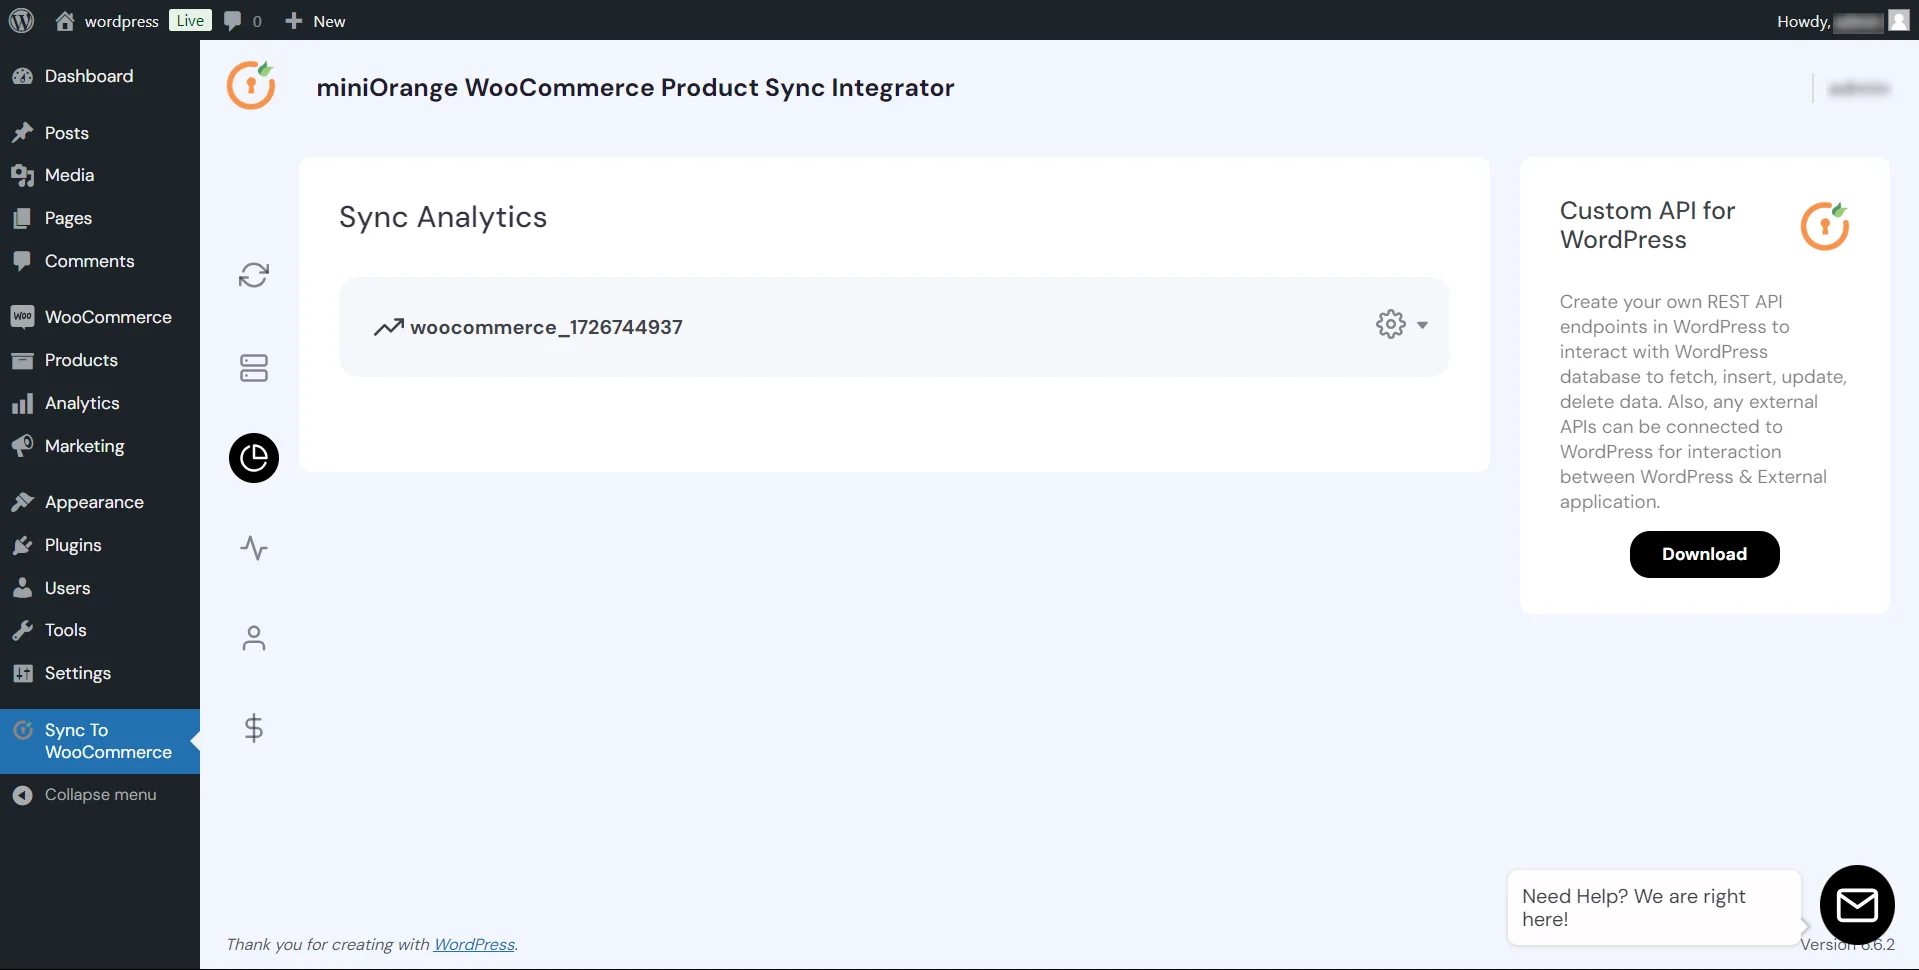The image size is (1919, 970).
Task: Select Sync To WooCommerce menu item
Action: tap(100, 741)
